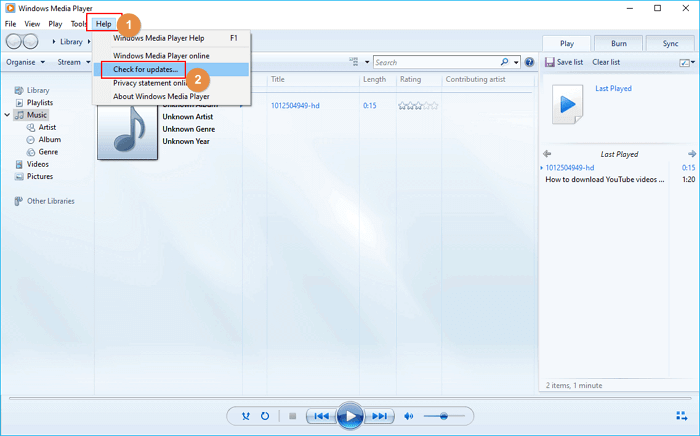Viewport: 700px width, 436px height.
Task: Switch to the Sync tab
Action: 670,43
